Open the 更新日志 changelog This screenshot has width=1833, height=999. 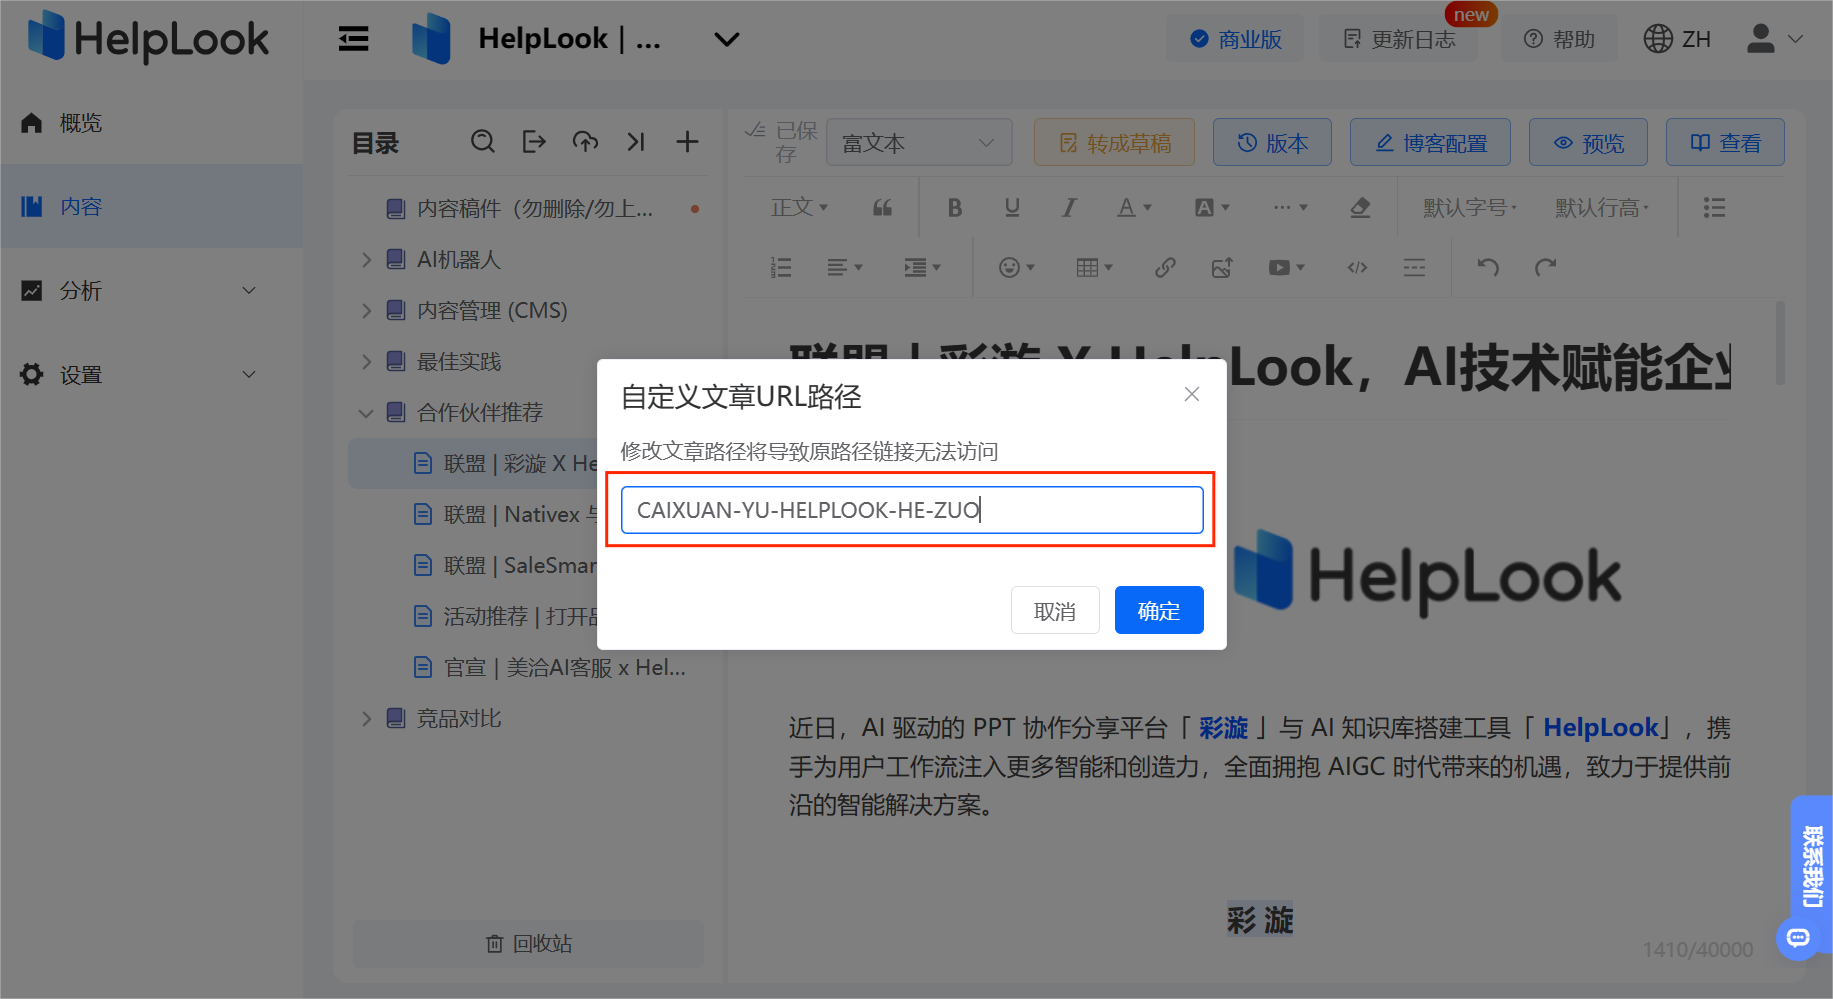tap(1399, 39)
